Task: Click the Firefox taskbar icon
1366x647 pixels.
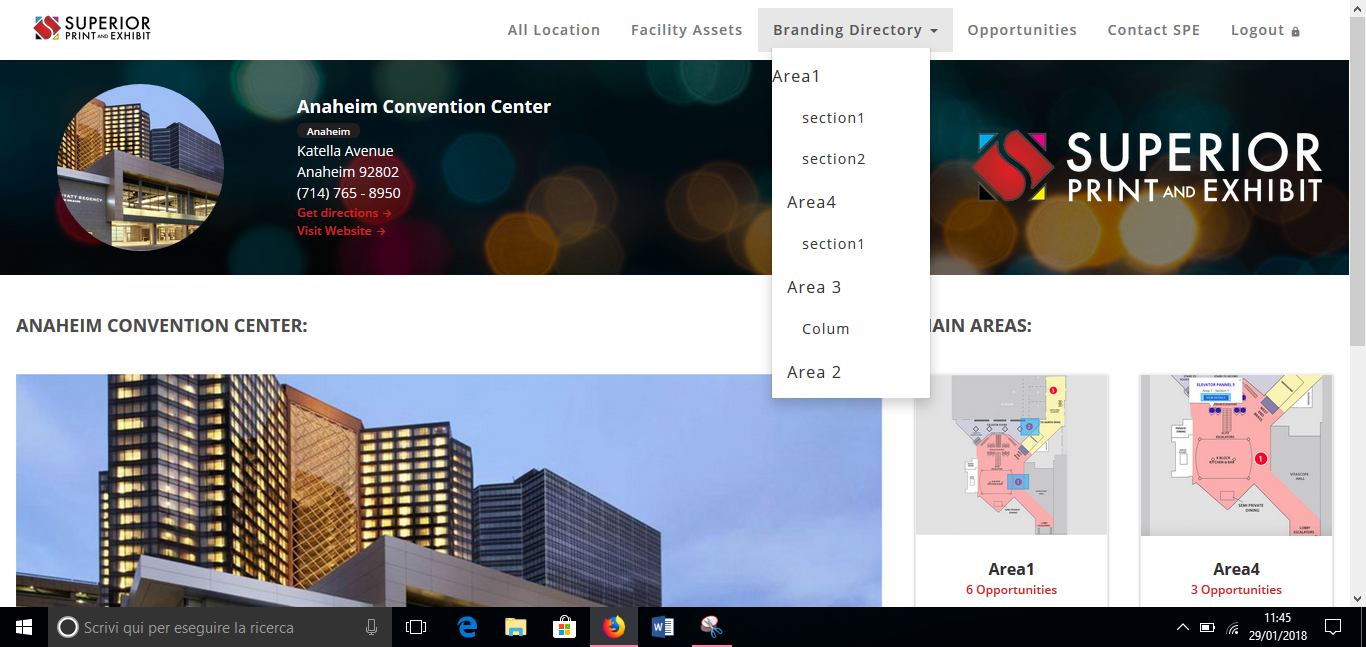Action: tap(613, 627)
